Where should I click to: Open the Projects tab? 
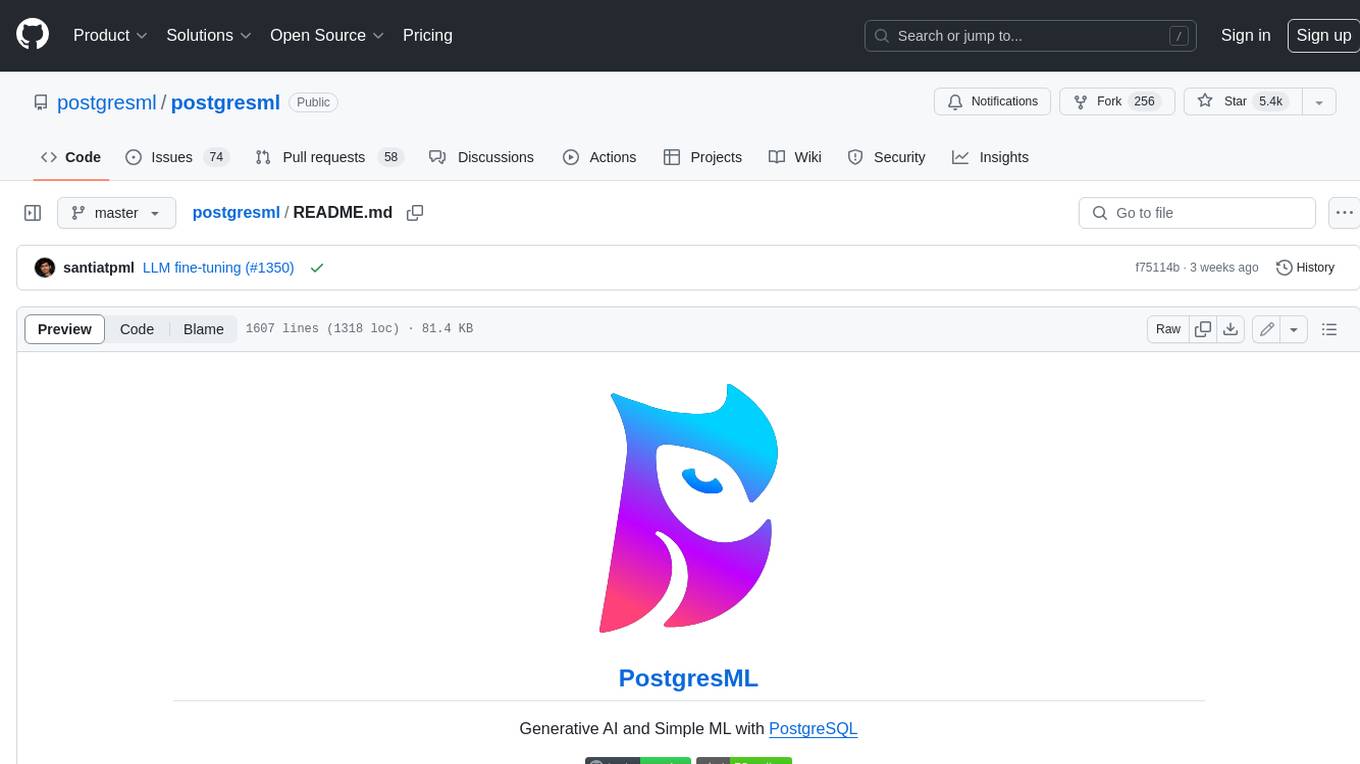tap(702, 157)
